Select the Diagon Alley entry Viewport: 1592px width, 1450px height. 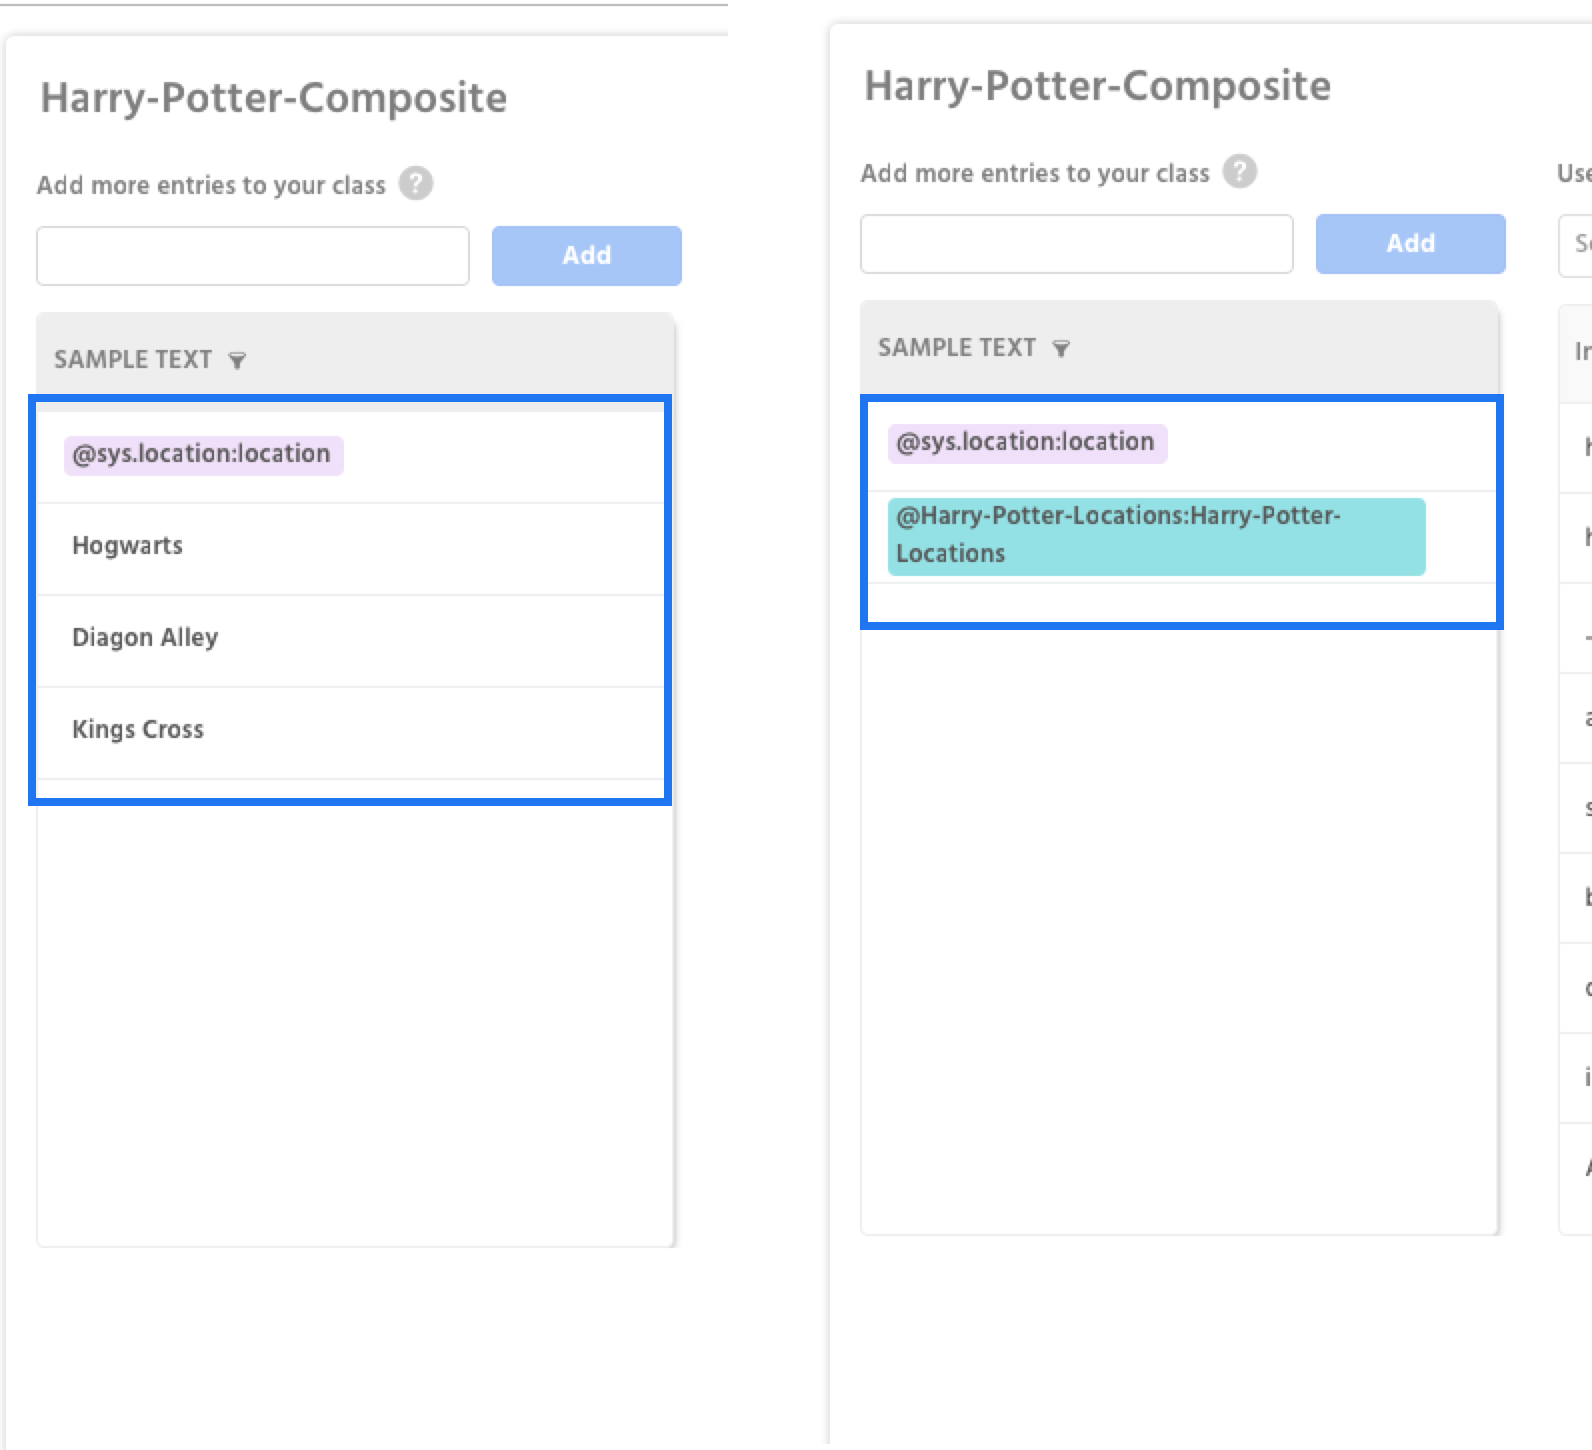tap(145, 638)
